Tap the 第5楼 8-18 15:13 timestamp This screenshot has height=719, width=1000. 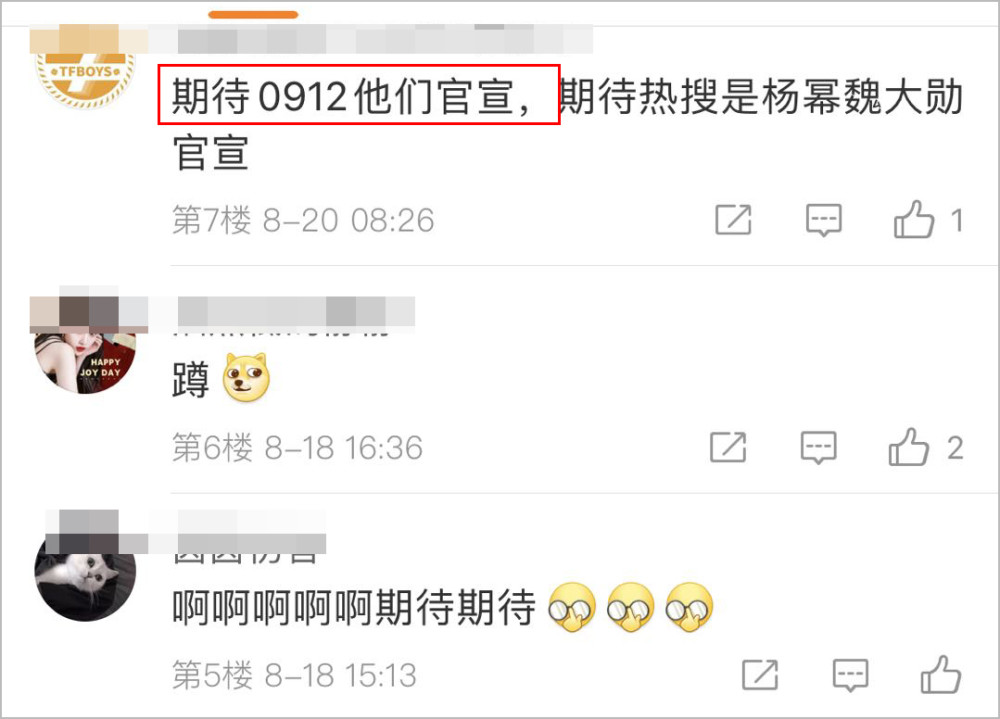tap(294, 675)
